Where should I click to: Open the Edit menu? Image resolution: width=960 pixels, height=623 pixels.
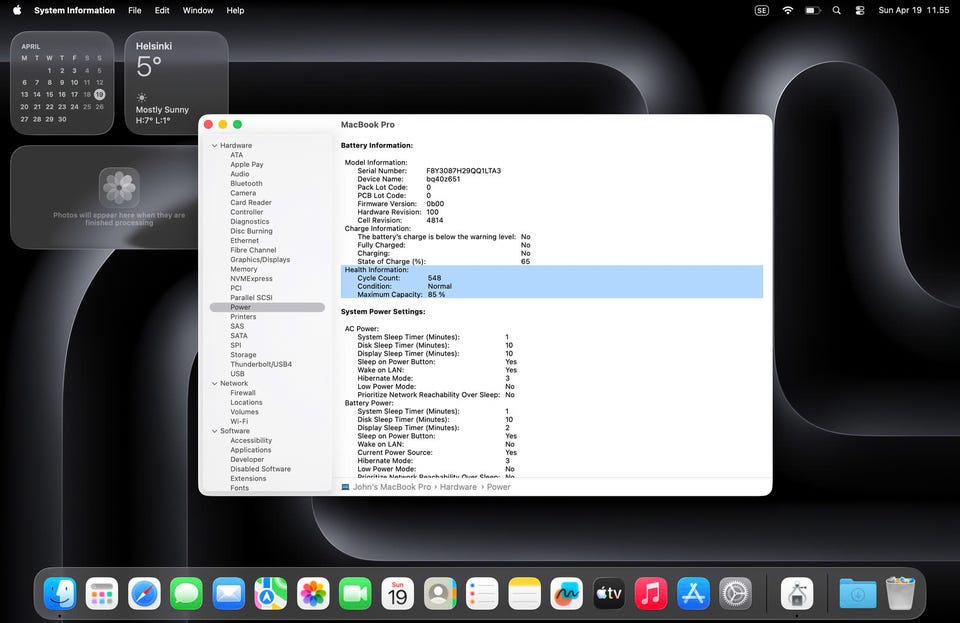[x=162, y=10]
